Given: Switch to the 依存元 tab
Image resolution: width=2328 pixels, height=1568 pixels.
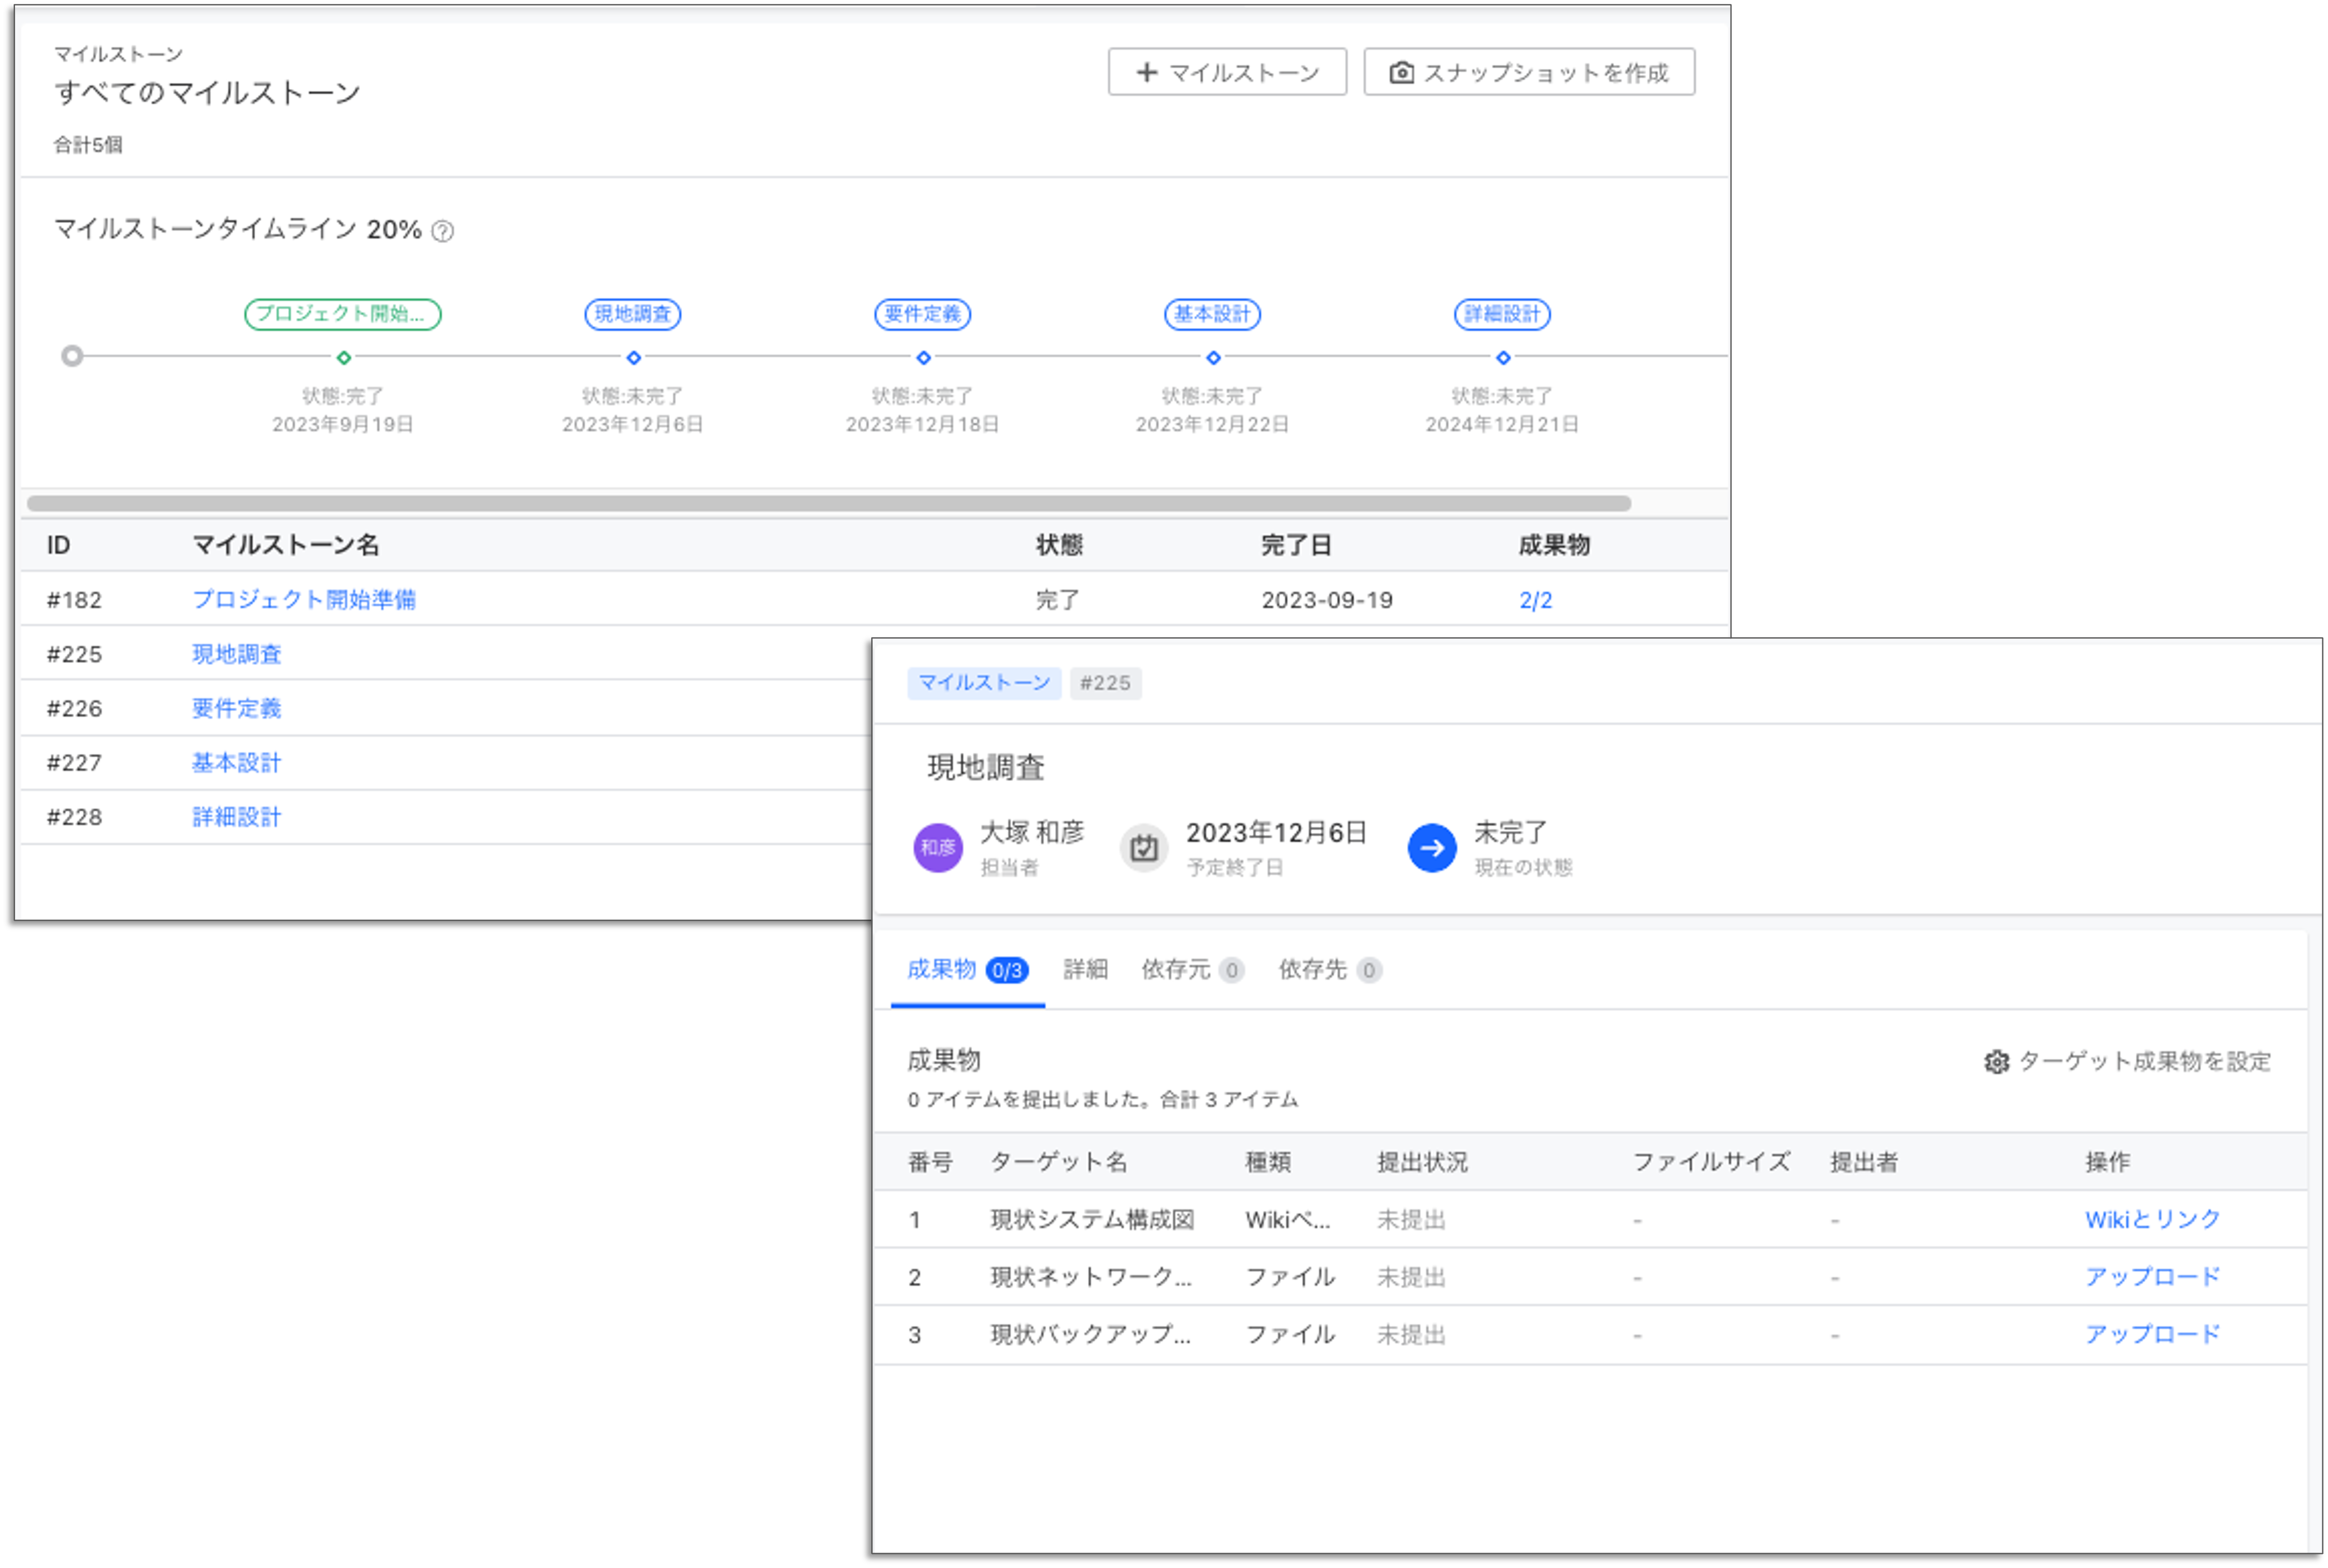Looking at the screenshot, I should (x=1175, y=969).
